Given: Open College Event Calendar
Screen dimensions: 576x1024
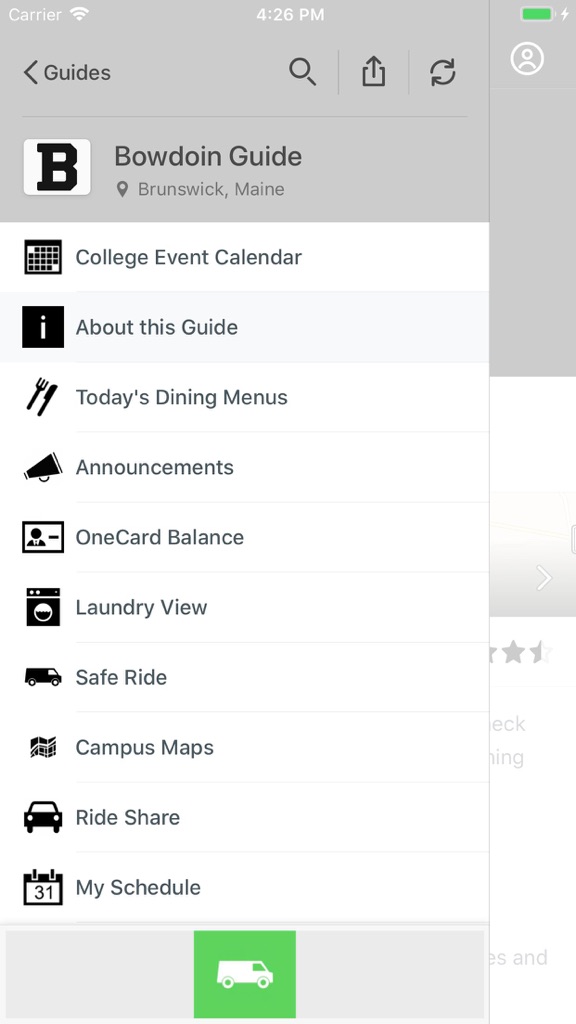Looking at the screenshot, I should click(244, 257).
